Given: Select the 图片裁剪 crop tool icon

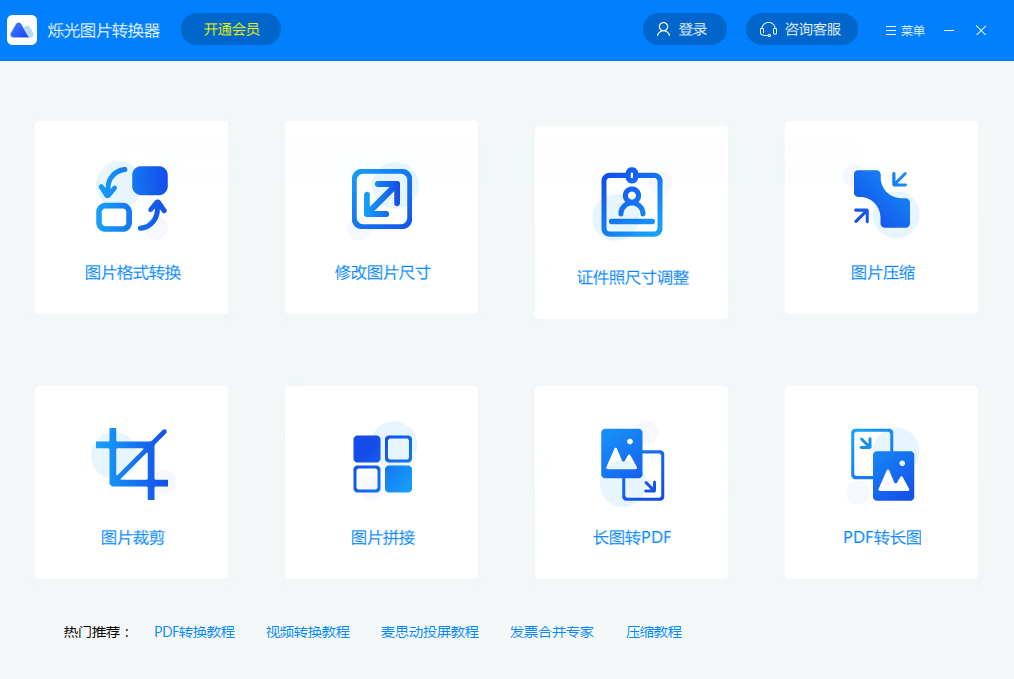Looking at the screenshot, I should [131, 463].
